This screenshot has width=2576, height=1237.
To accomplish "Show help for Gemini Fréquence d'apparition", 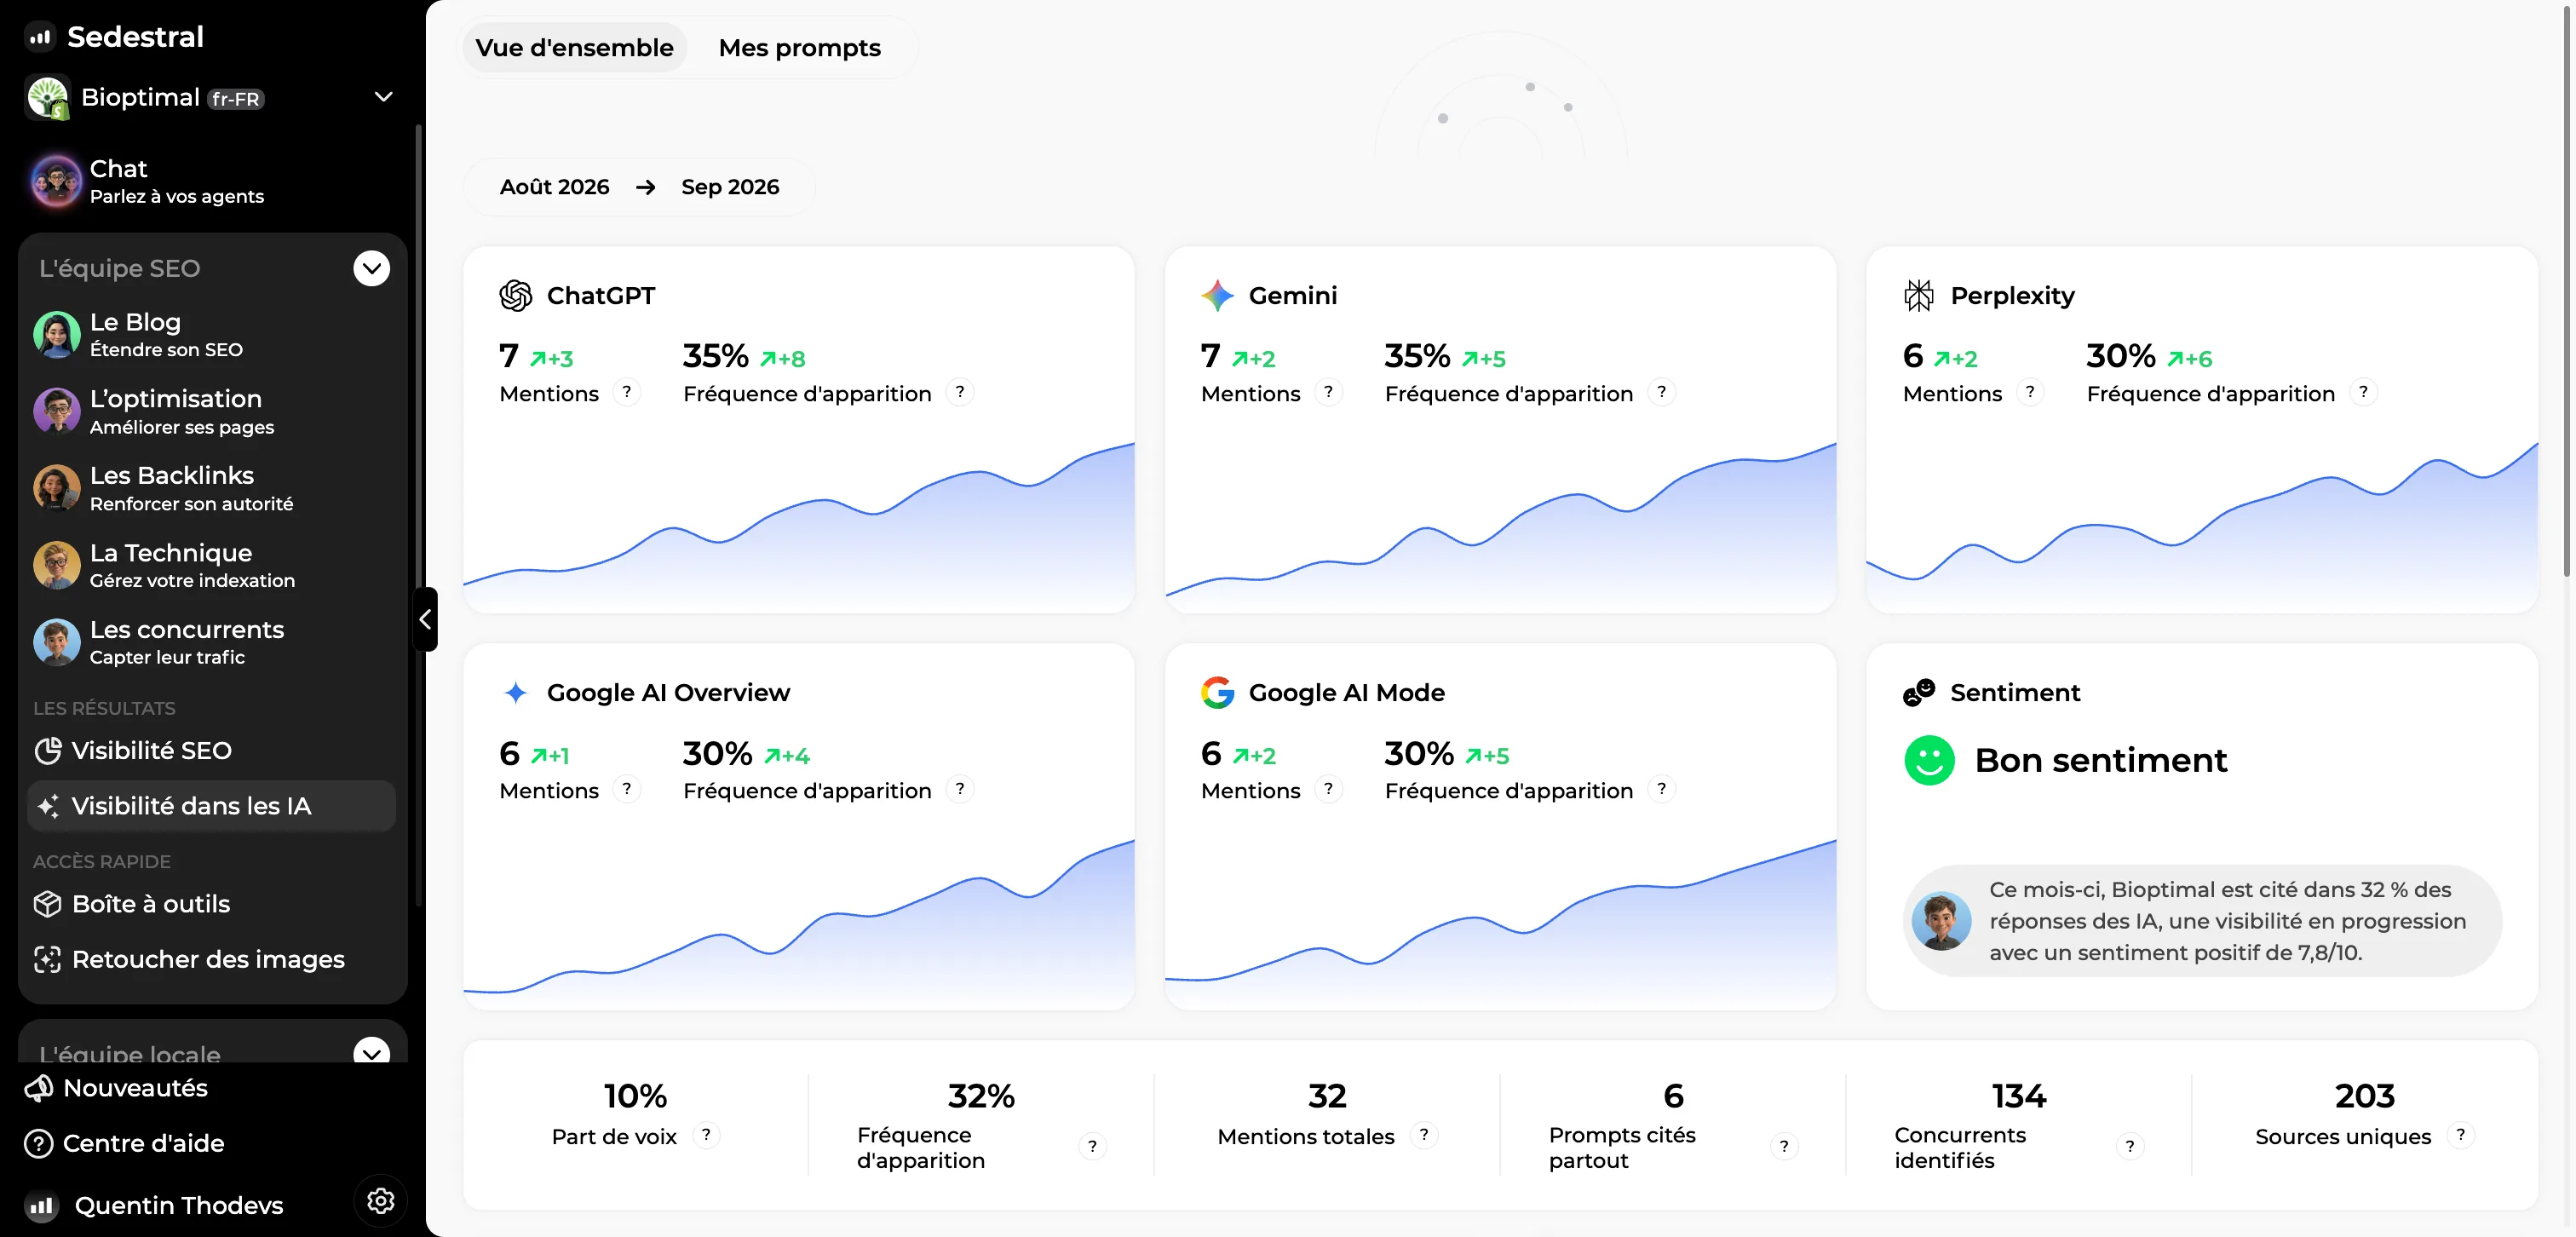I will point(1662,392).
